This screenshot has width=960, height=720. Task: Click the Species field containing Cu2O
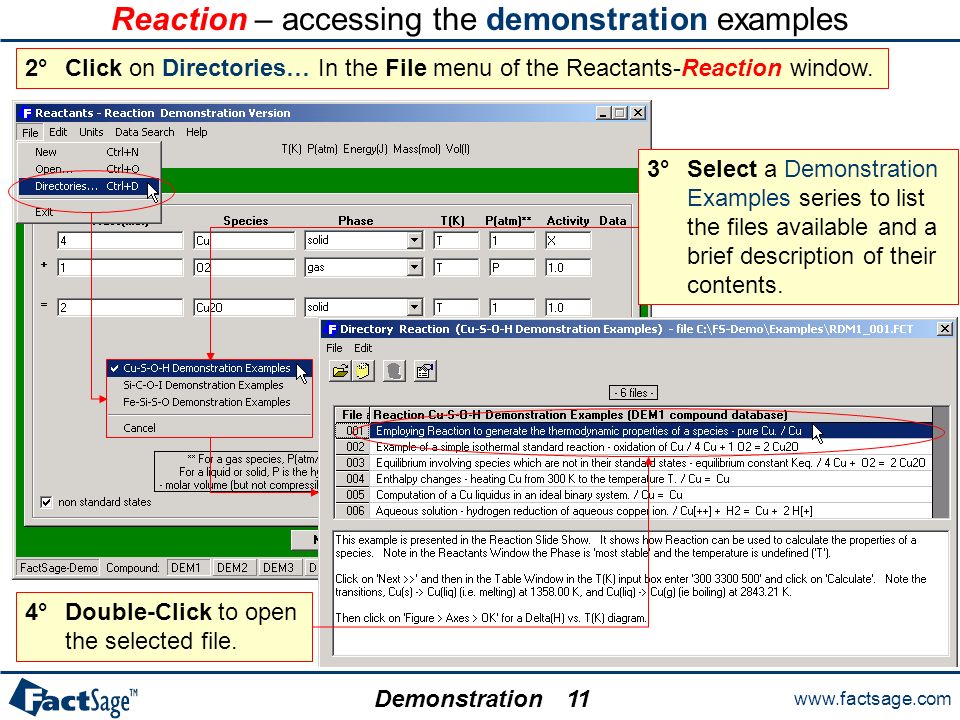[244, 307]
